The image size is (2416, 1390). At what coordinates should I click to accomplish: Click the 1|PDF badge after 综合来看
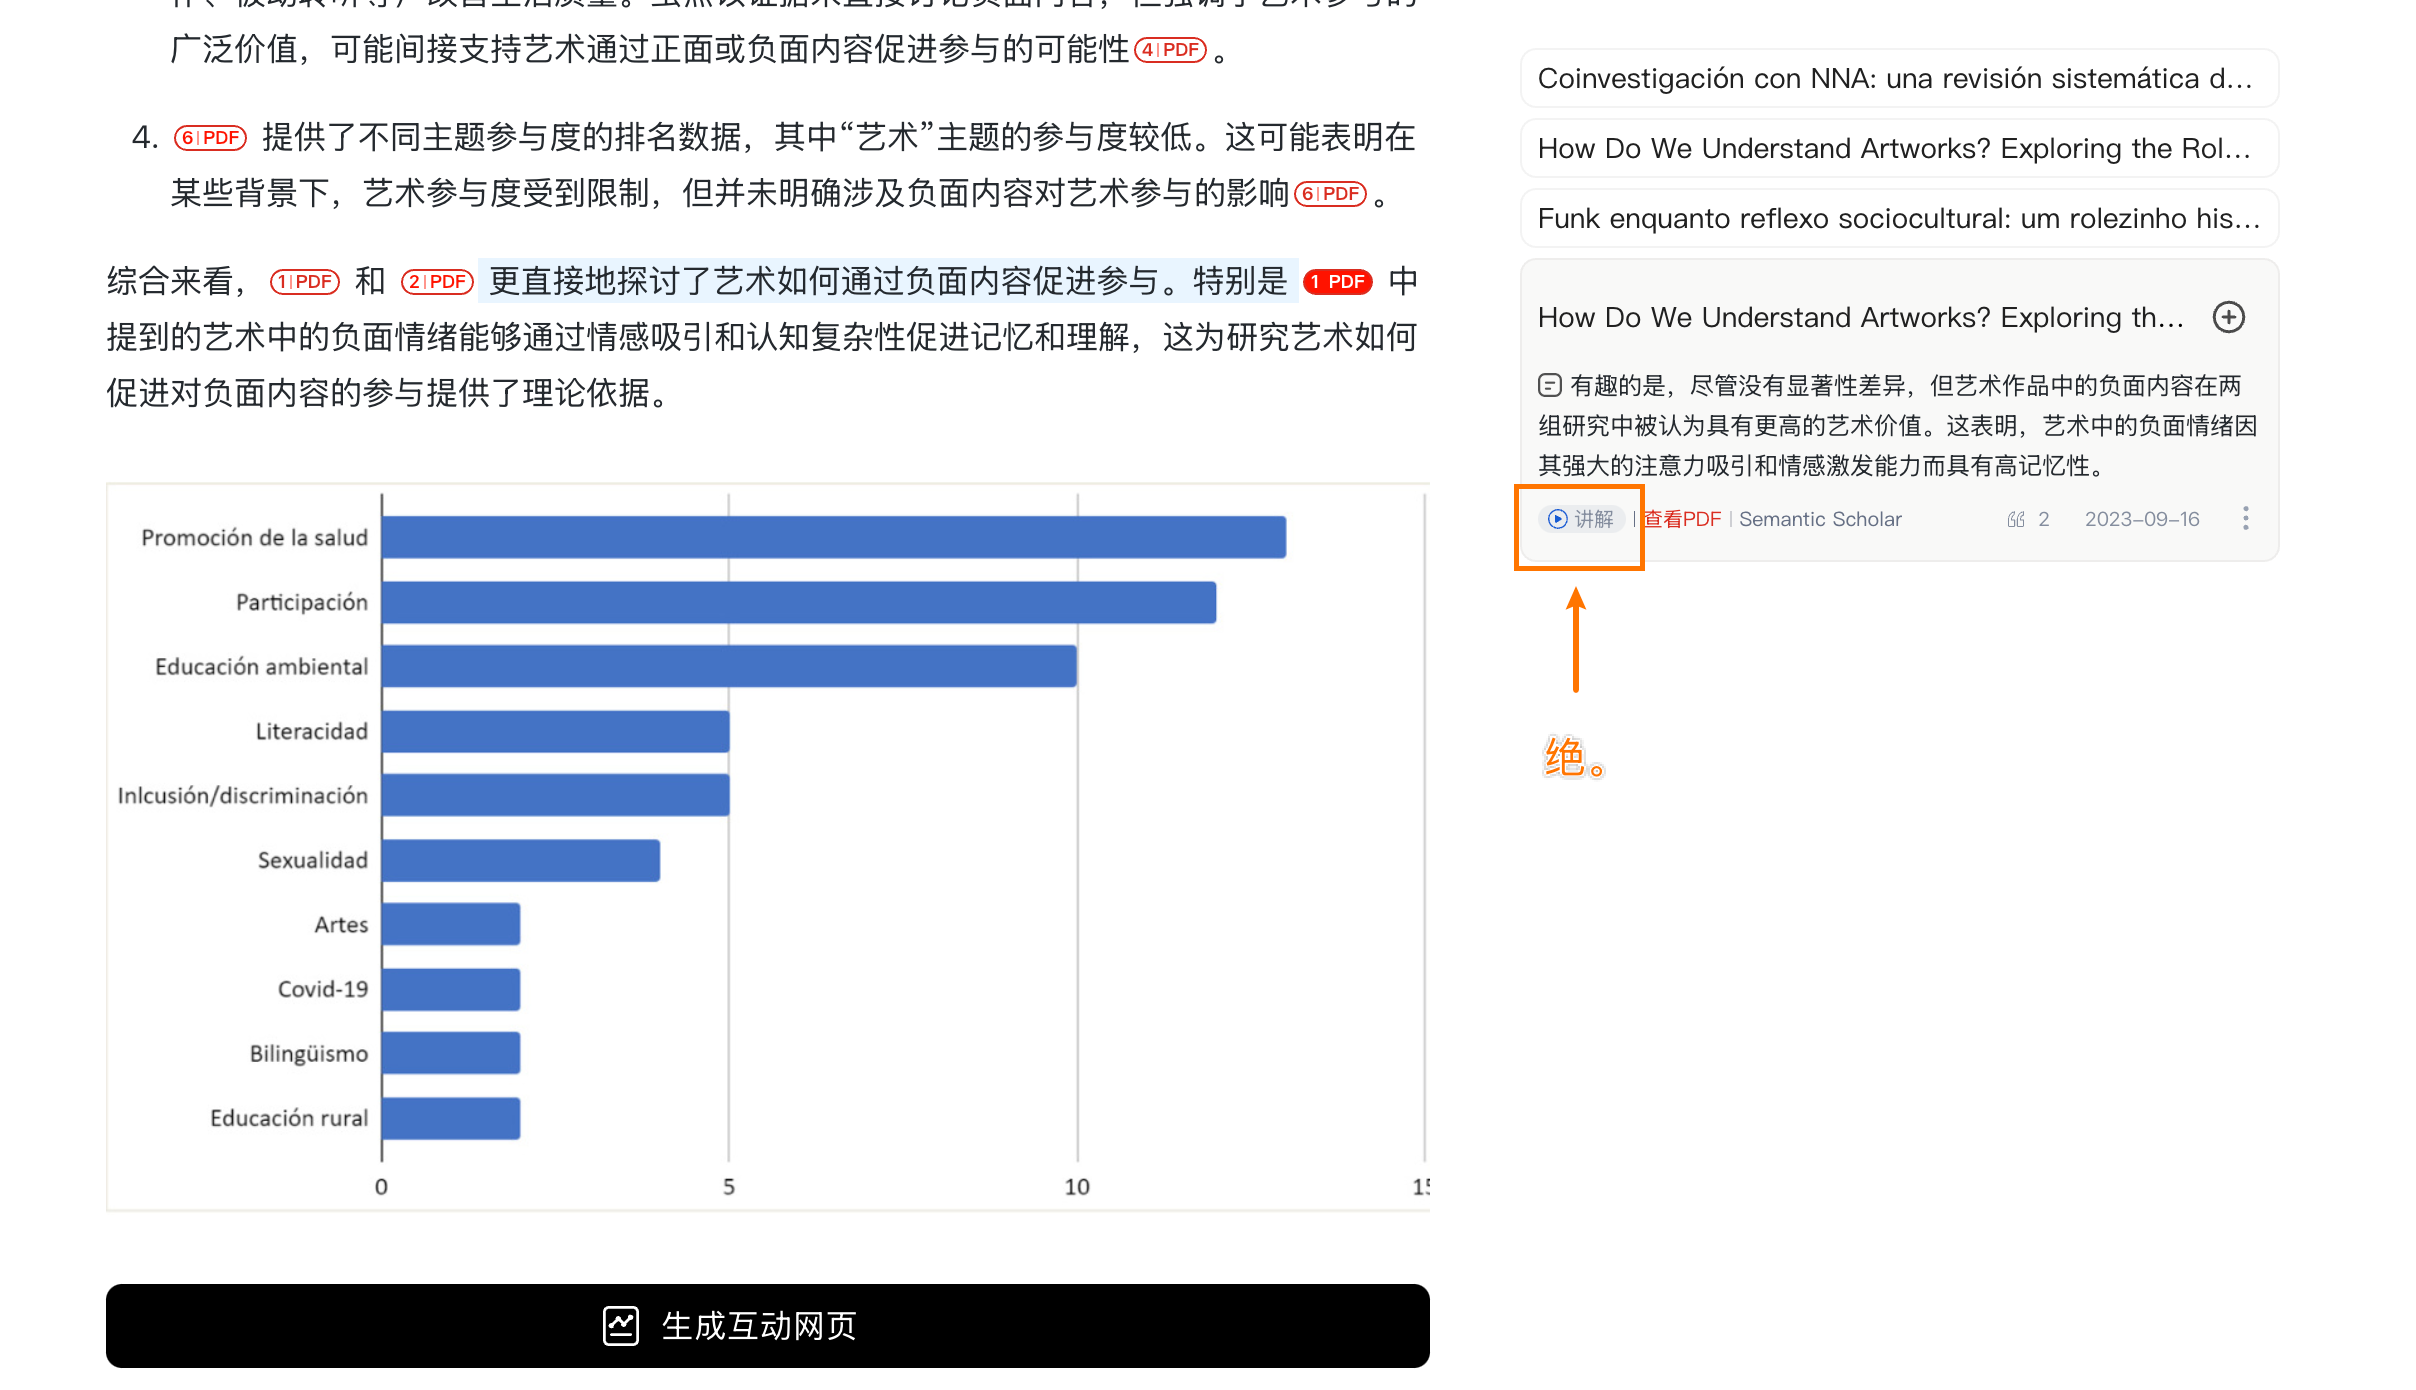[x=305, y=282]
